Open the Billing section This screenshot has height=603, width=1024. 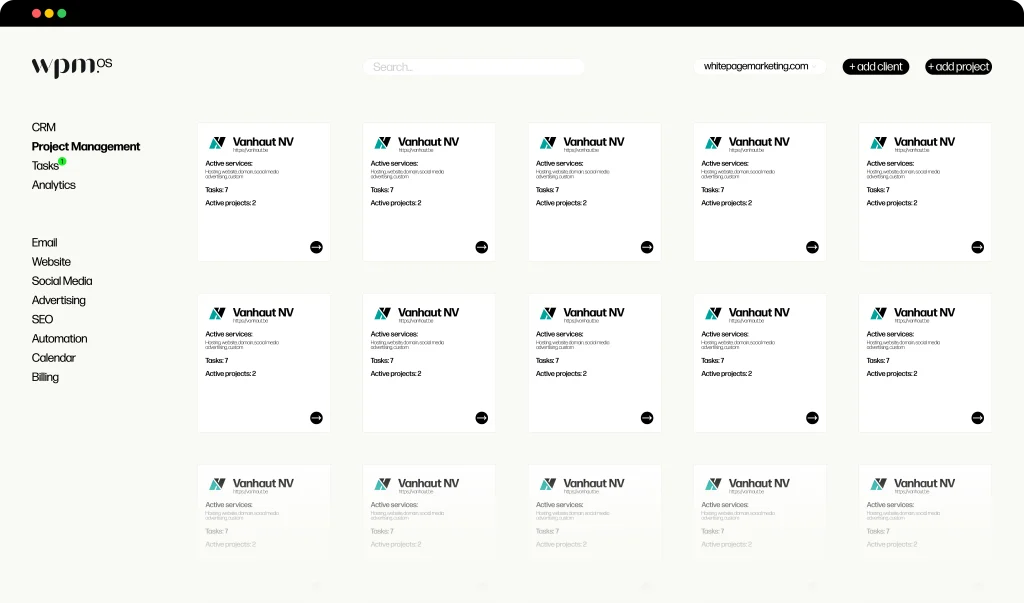(x=45, y=377)
